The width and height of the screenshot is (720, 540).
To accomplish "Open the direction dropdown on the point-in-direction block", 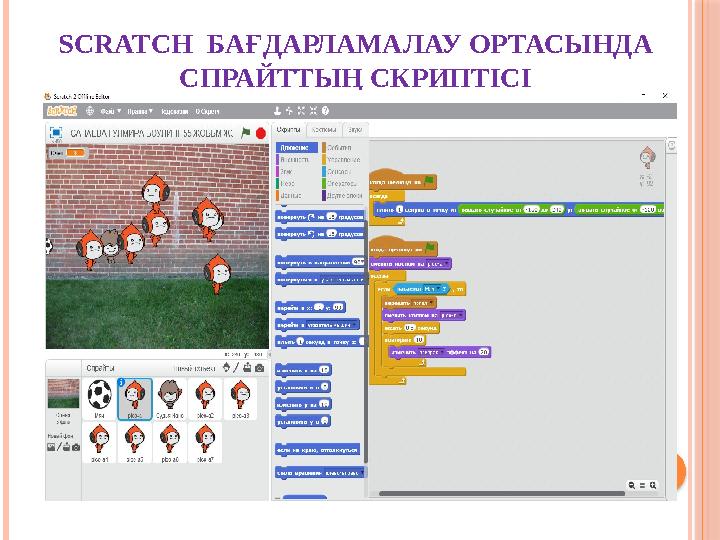I will [x=358, y=262].
